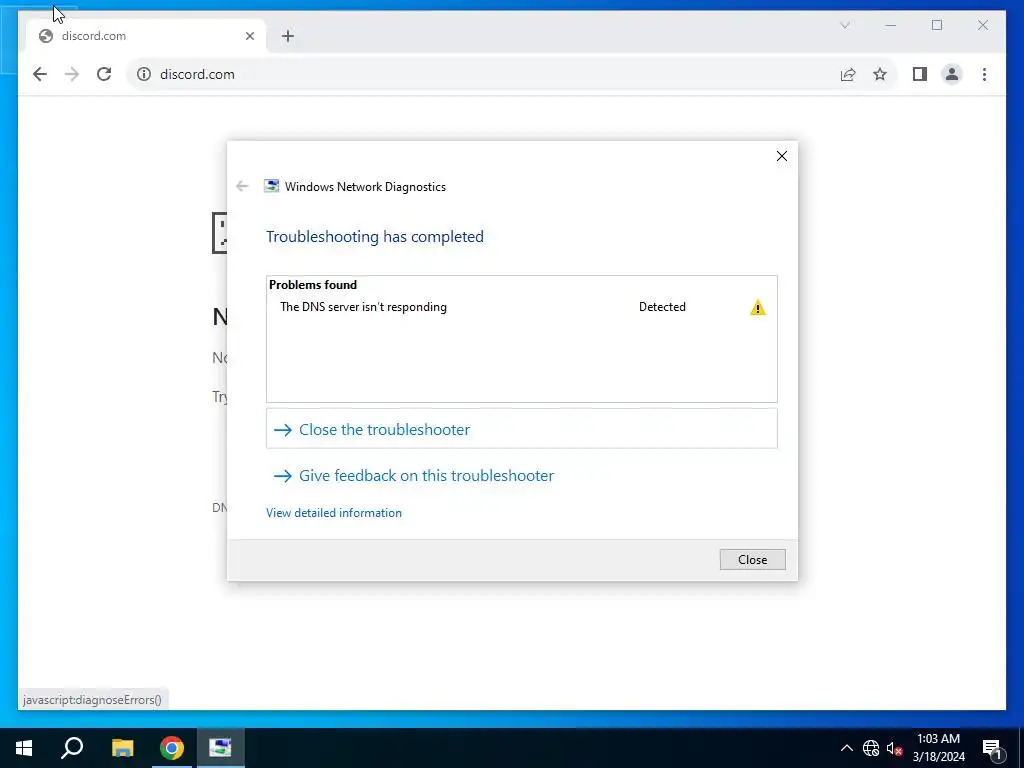The width and height of the screenshot is (1024, 768).
Task: Bookmark this tab with star icon
Action: click(x=880, y=74)
